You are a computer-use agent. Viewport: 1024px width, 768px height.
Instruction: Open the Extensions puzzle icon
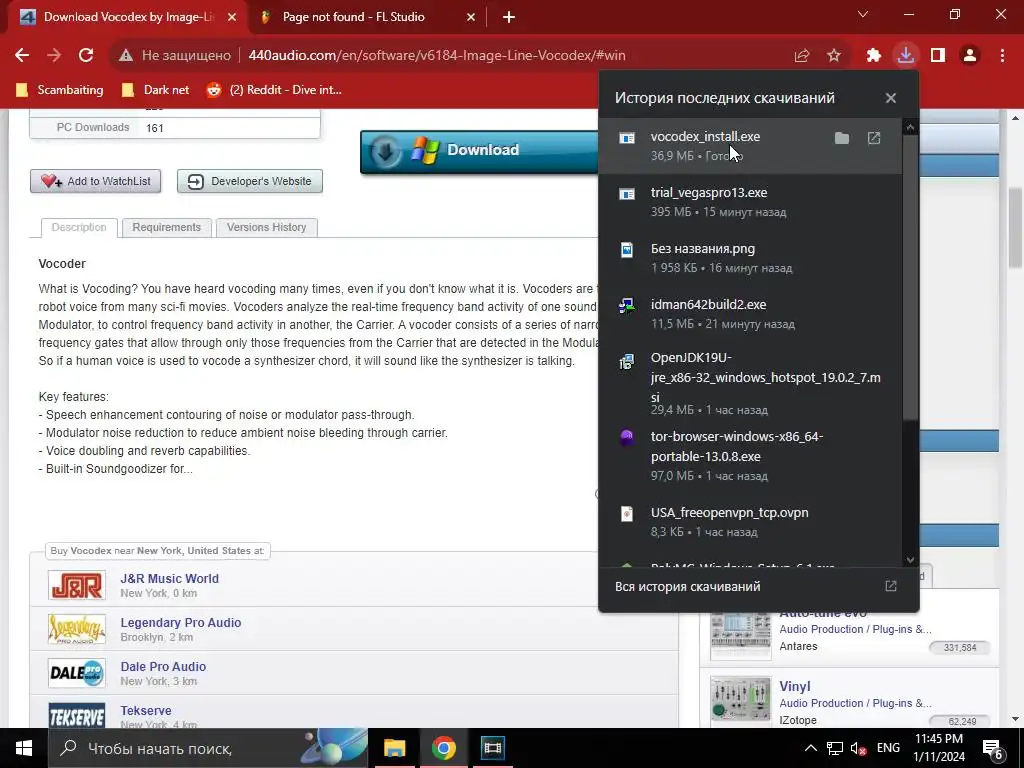(x=874, y=56)
